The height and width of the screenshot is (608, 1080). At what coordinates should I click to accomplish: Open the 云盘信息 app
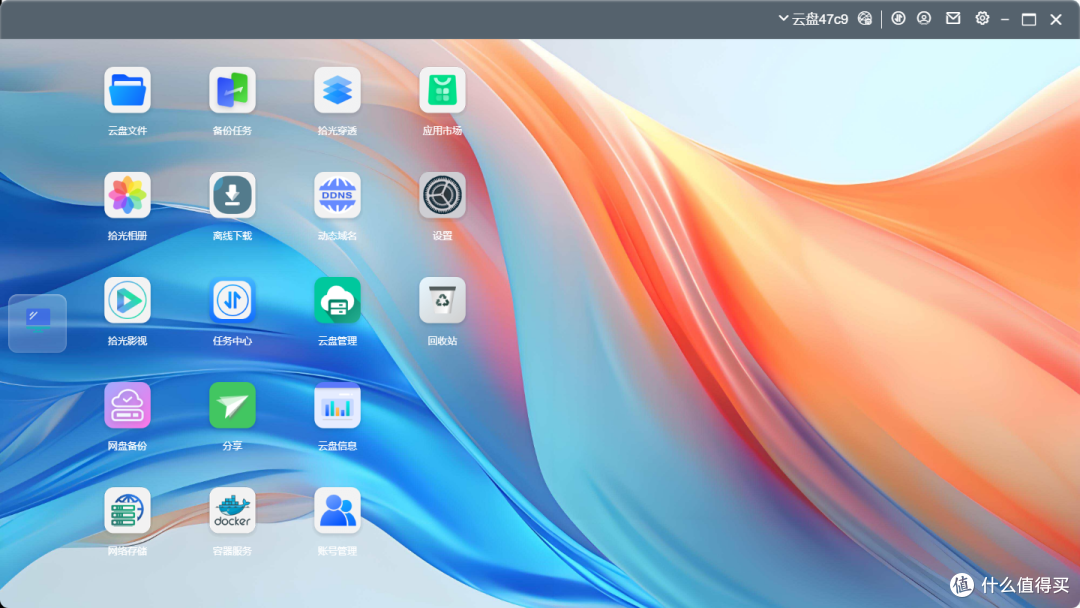coord(337,406)
